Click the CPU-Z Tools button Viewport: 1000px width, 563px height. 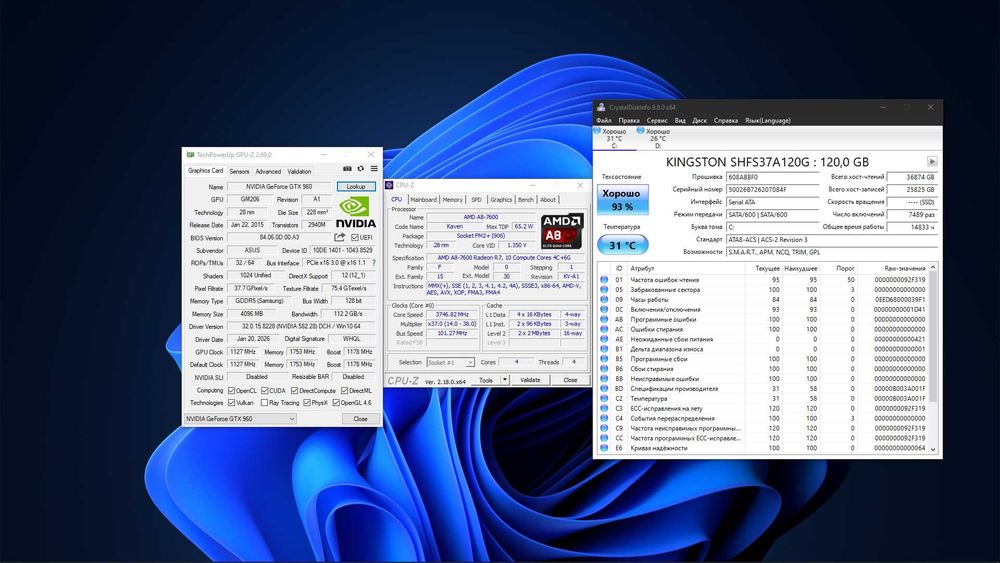pyautogui.click(x=486, y=379)
